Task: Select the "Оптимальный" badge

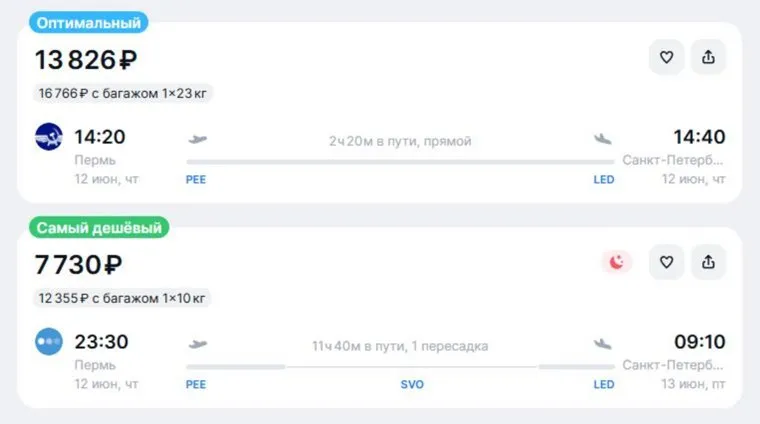Action: coord(88,22)
